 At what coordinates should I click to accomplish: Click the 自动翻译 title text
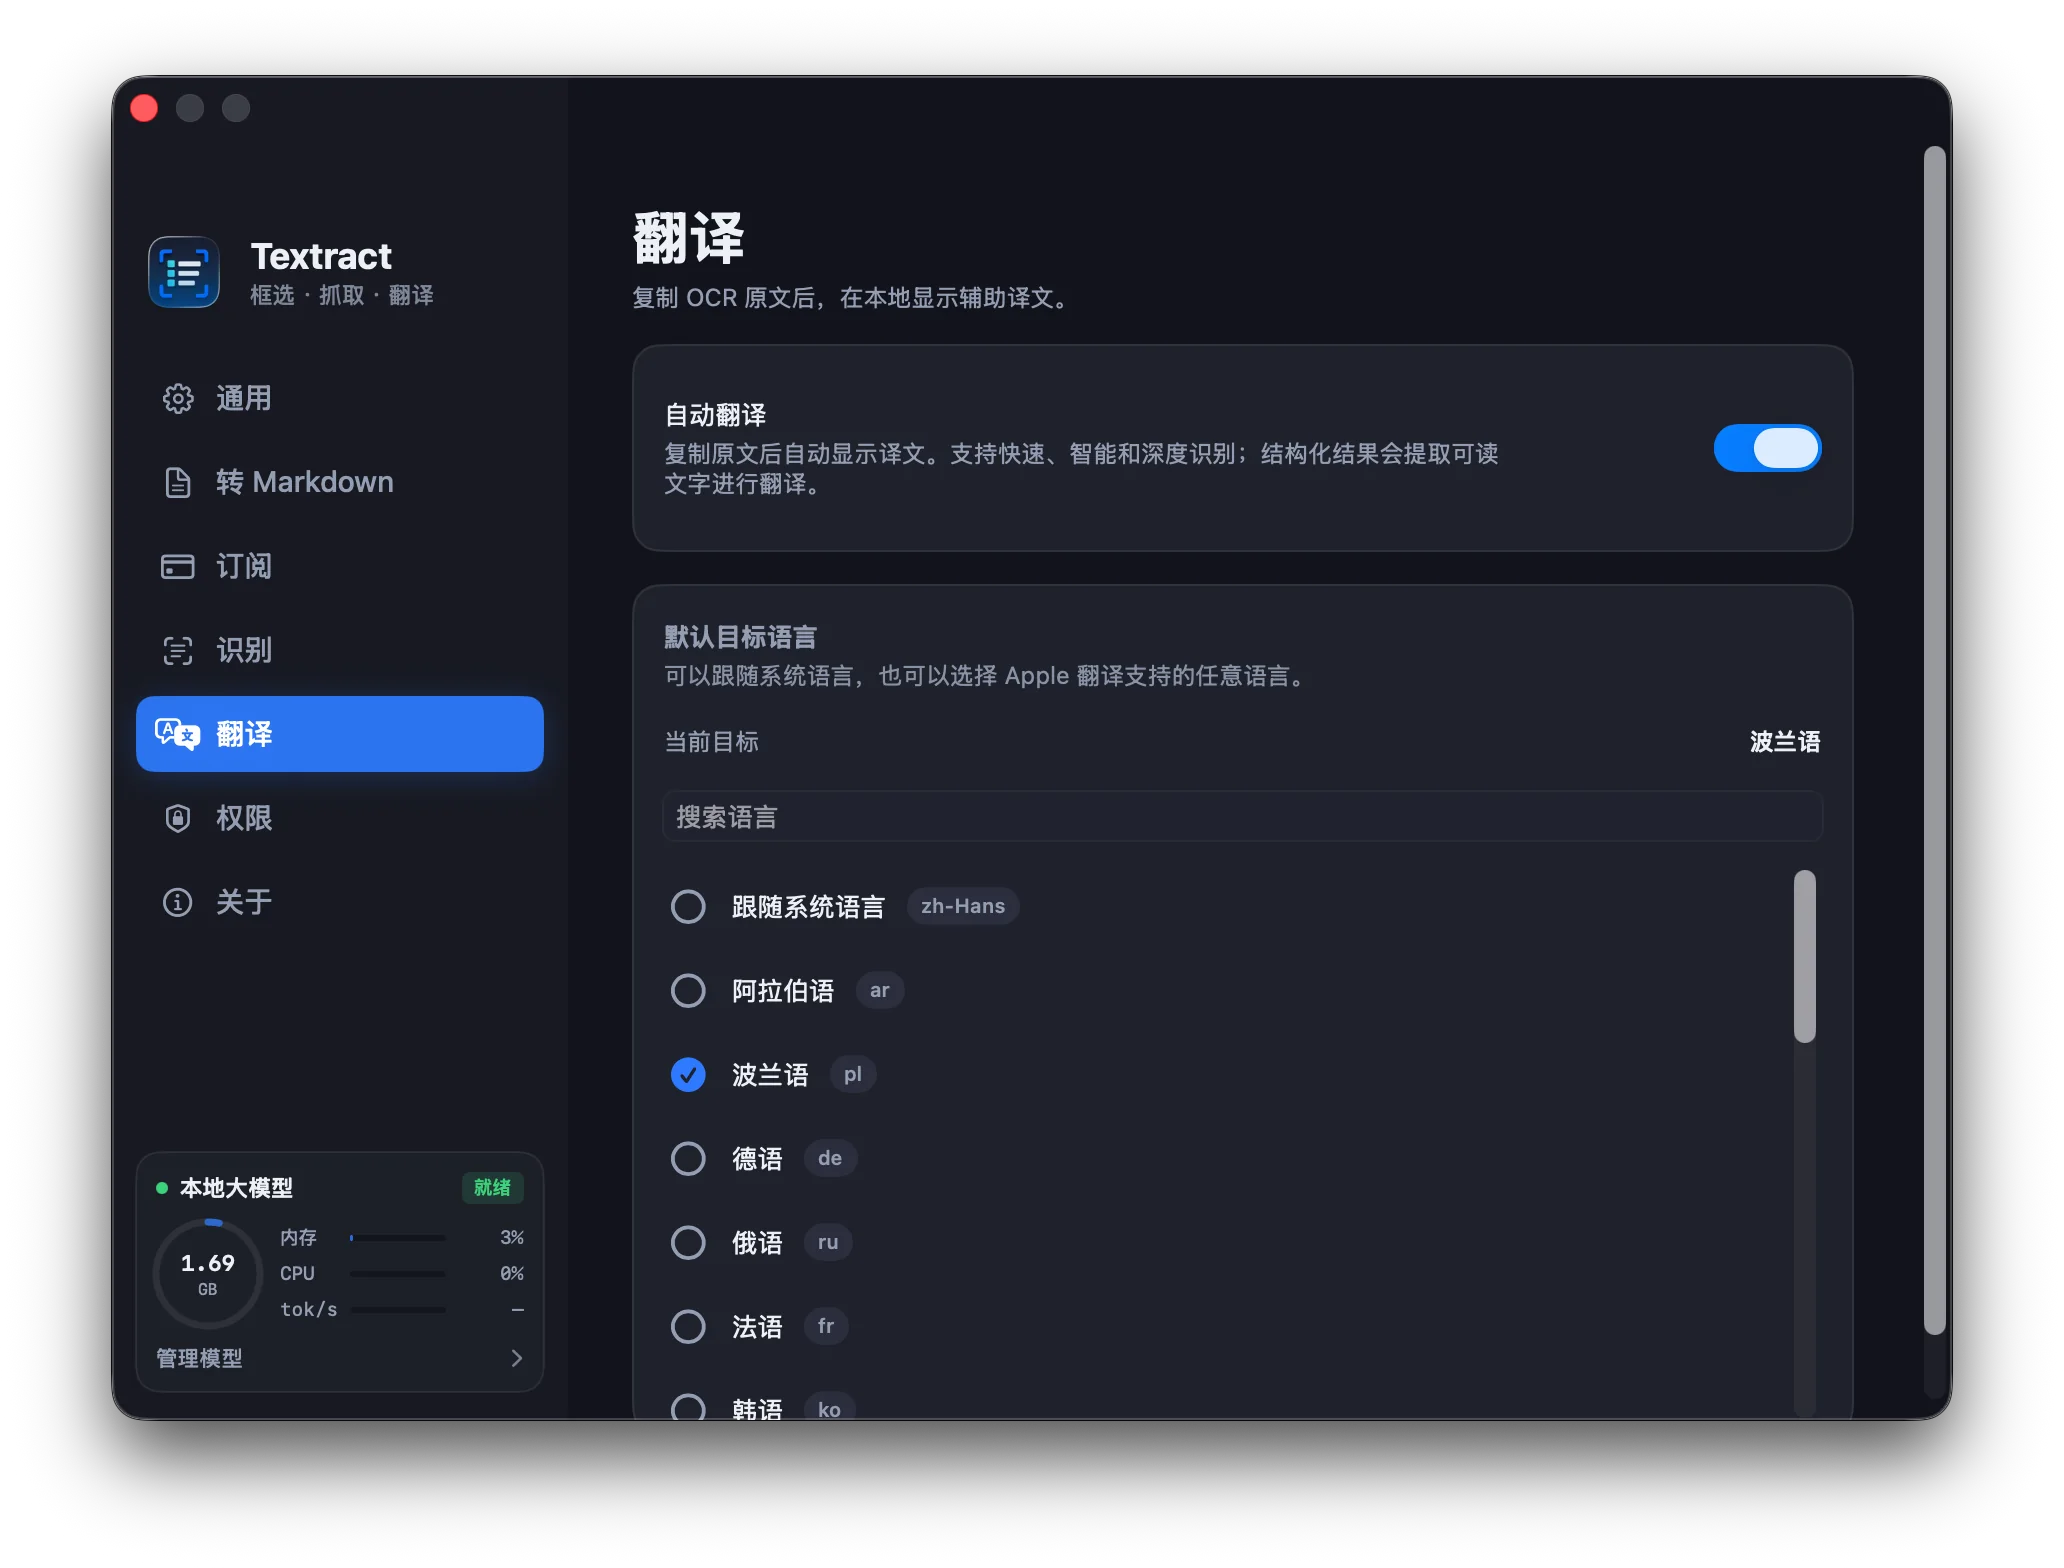point(715,415)
